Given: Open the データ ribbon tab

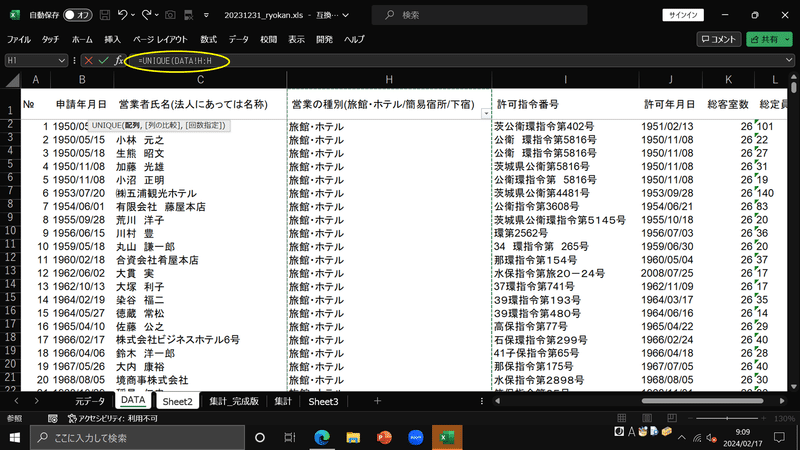Looking at the screenshot, I should (x=238, y=39).
